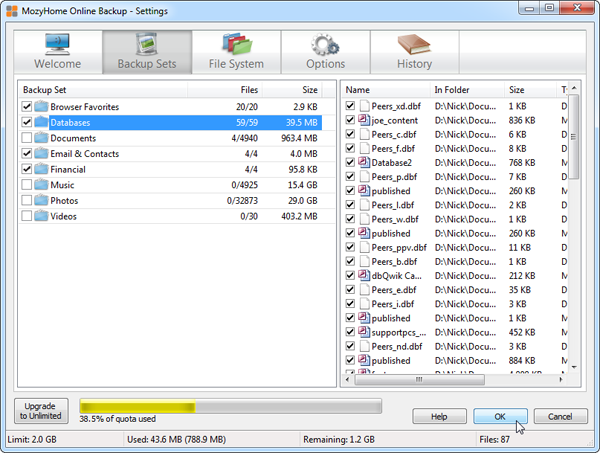Click the file list scroll down arrow
The width and height of the screenshot is (600, 453).
click(x=574, y=367)
